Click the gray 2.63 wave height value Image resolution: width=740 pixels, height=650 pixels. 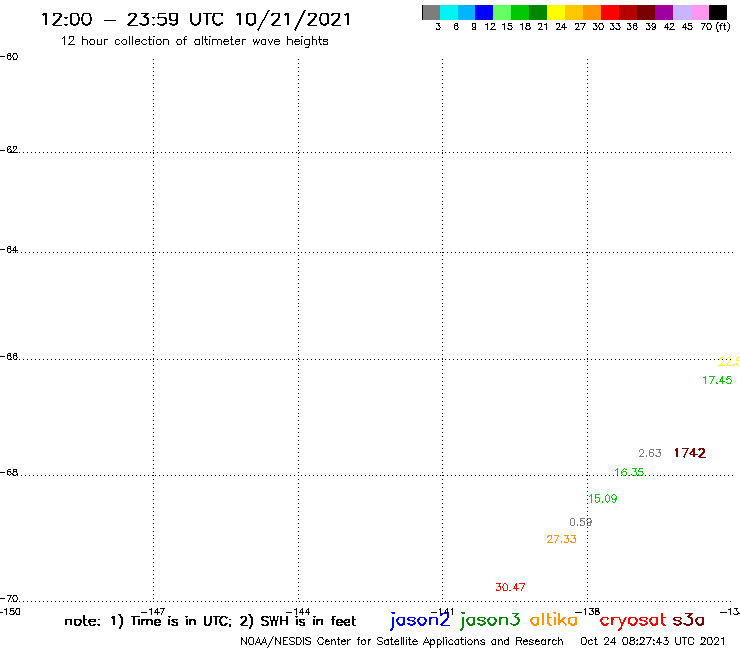[x=650, y=453]
